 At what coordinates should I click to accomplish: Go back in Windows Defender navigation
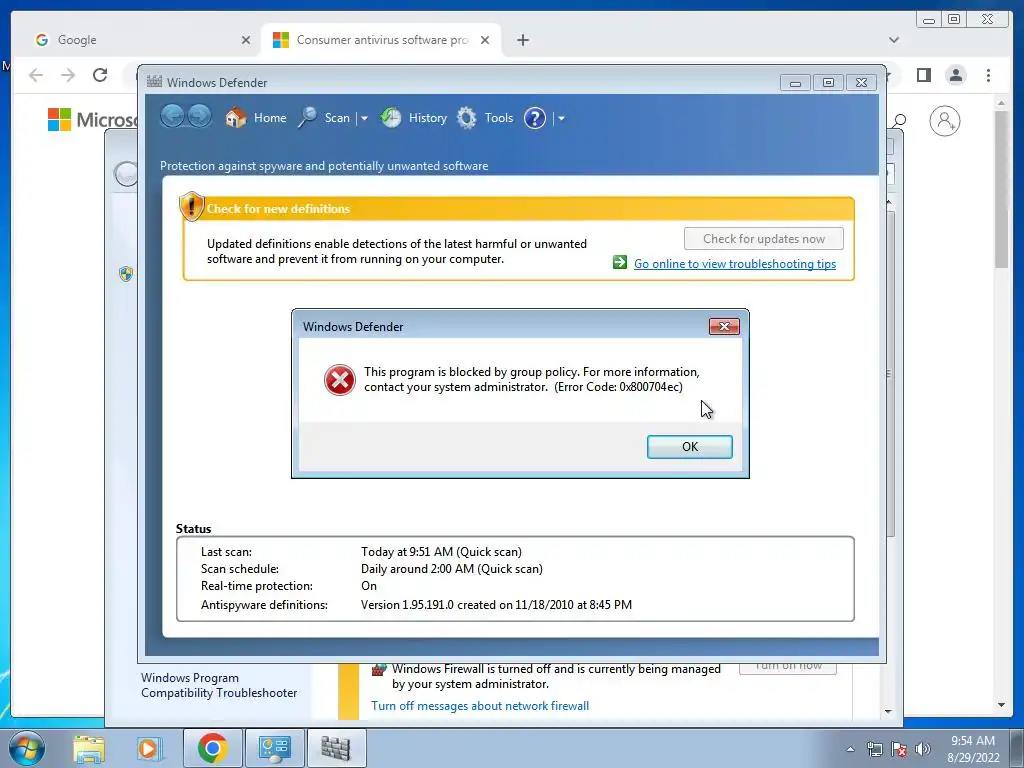coord(172,117)
